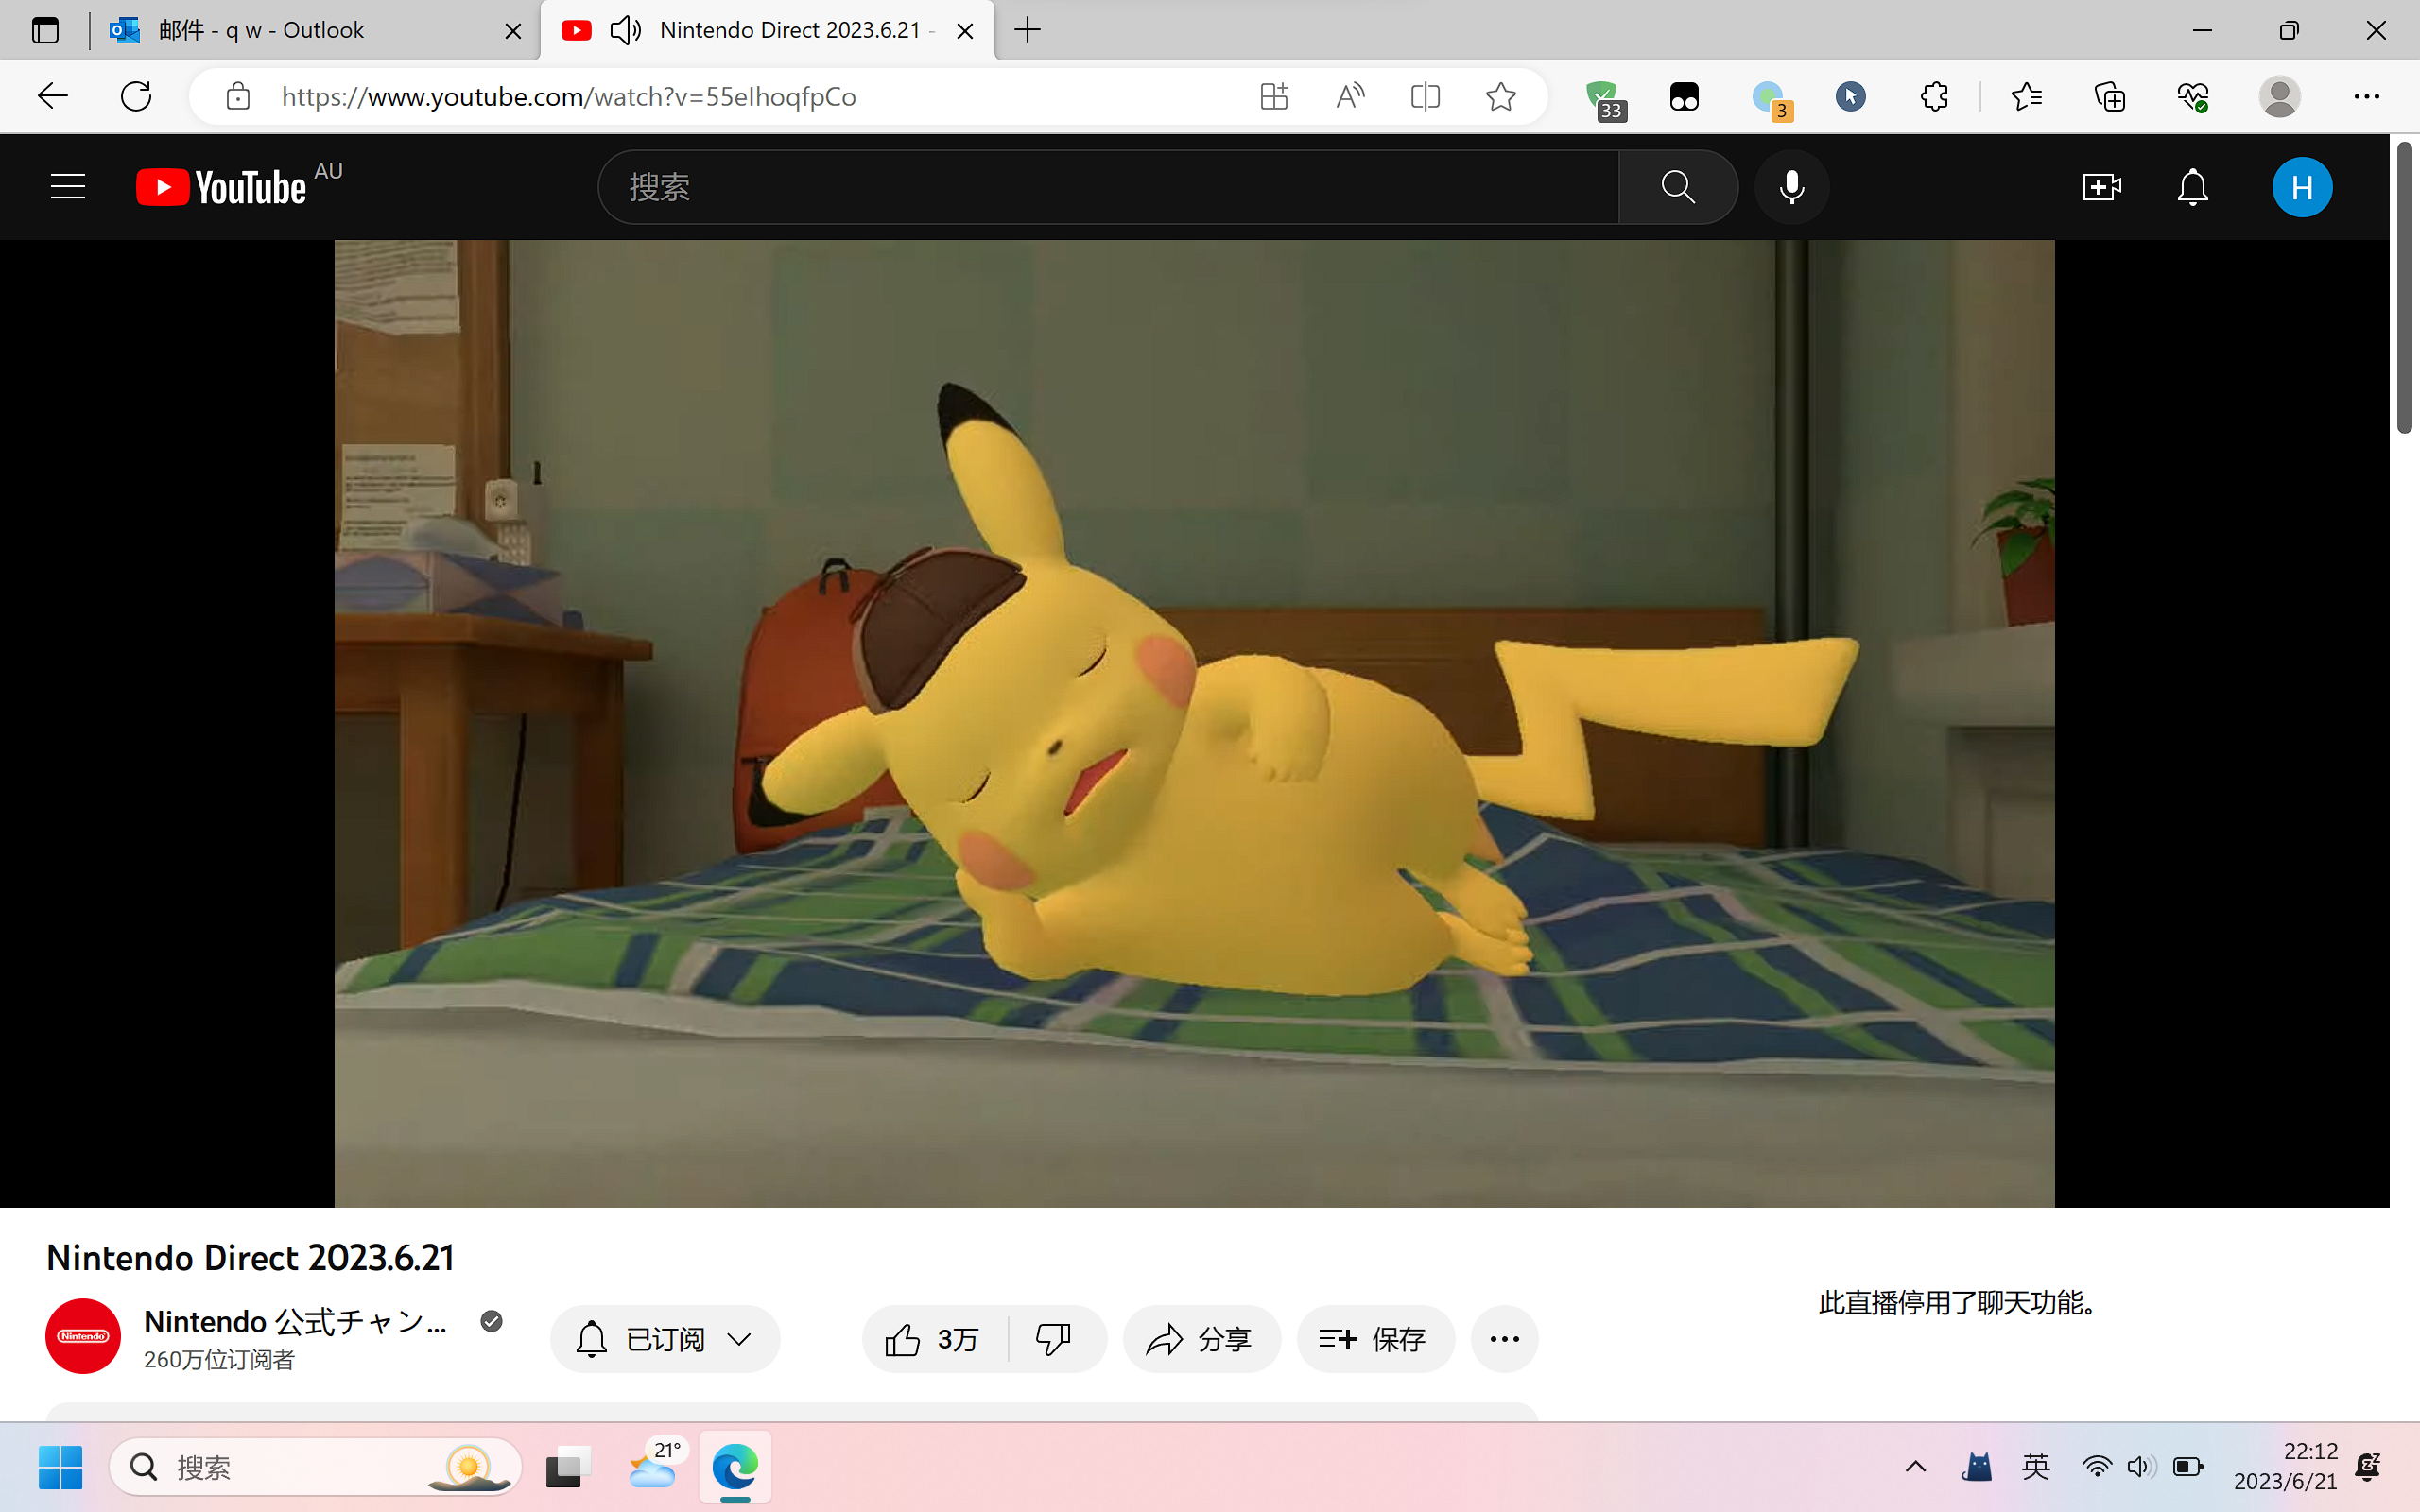
Task: Open the black mask extension icon
Action: 1684,96
